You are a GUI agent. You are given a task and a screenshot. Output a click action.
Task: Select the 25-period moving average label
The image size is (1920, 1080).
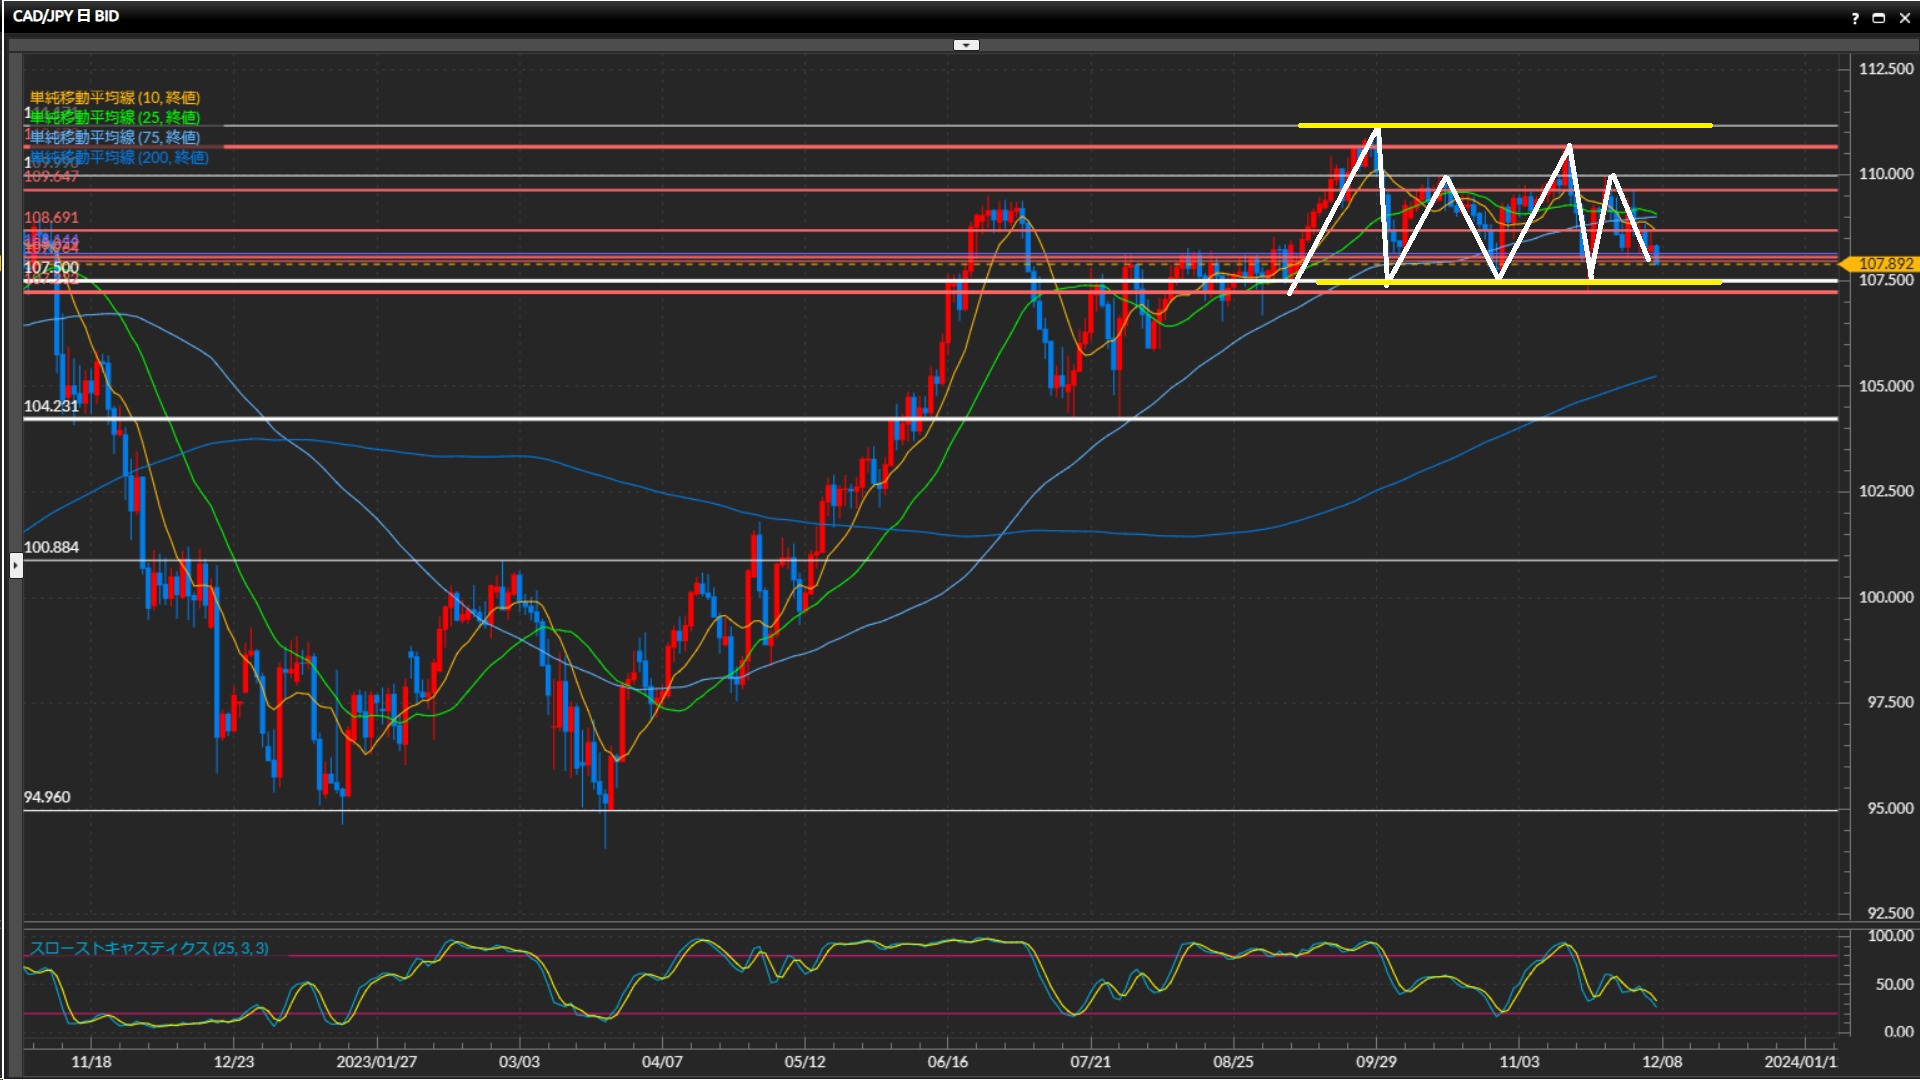click(x=115, y=117)
